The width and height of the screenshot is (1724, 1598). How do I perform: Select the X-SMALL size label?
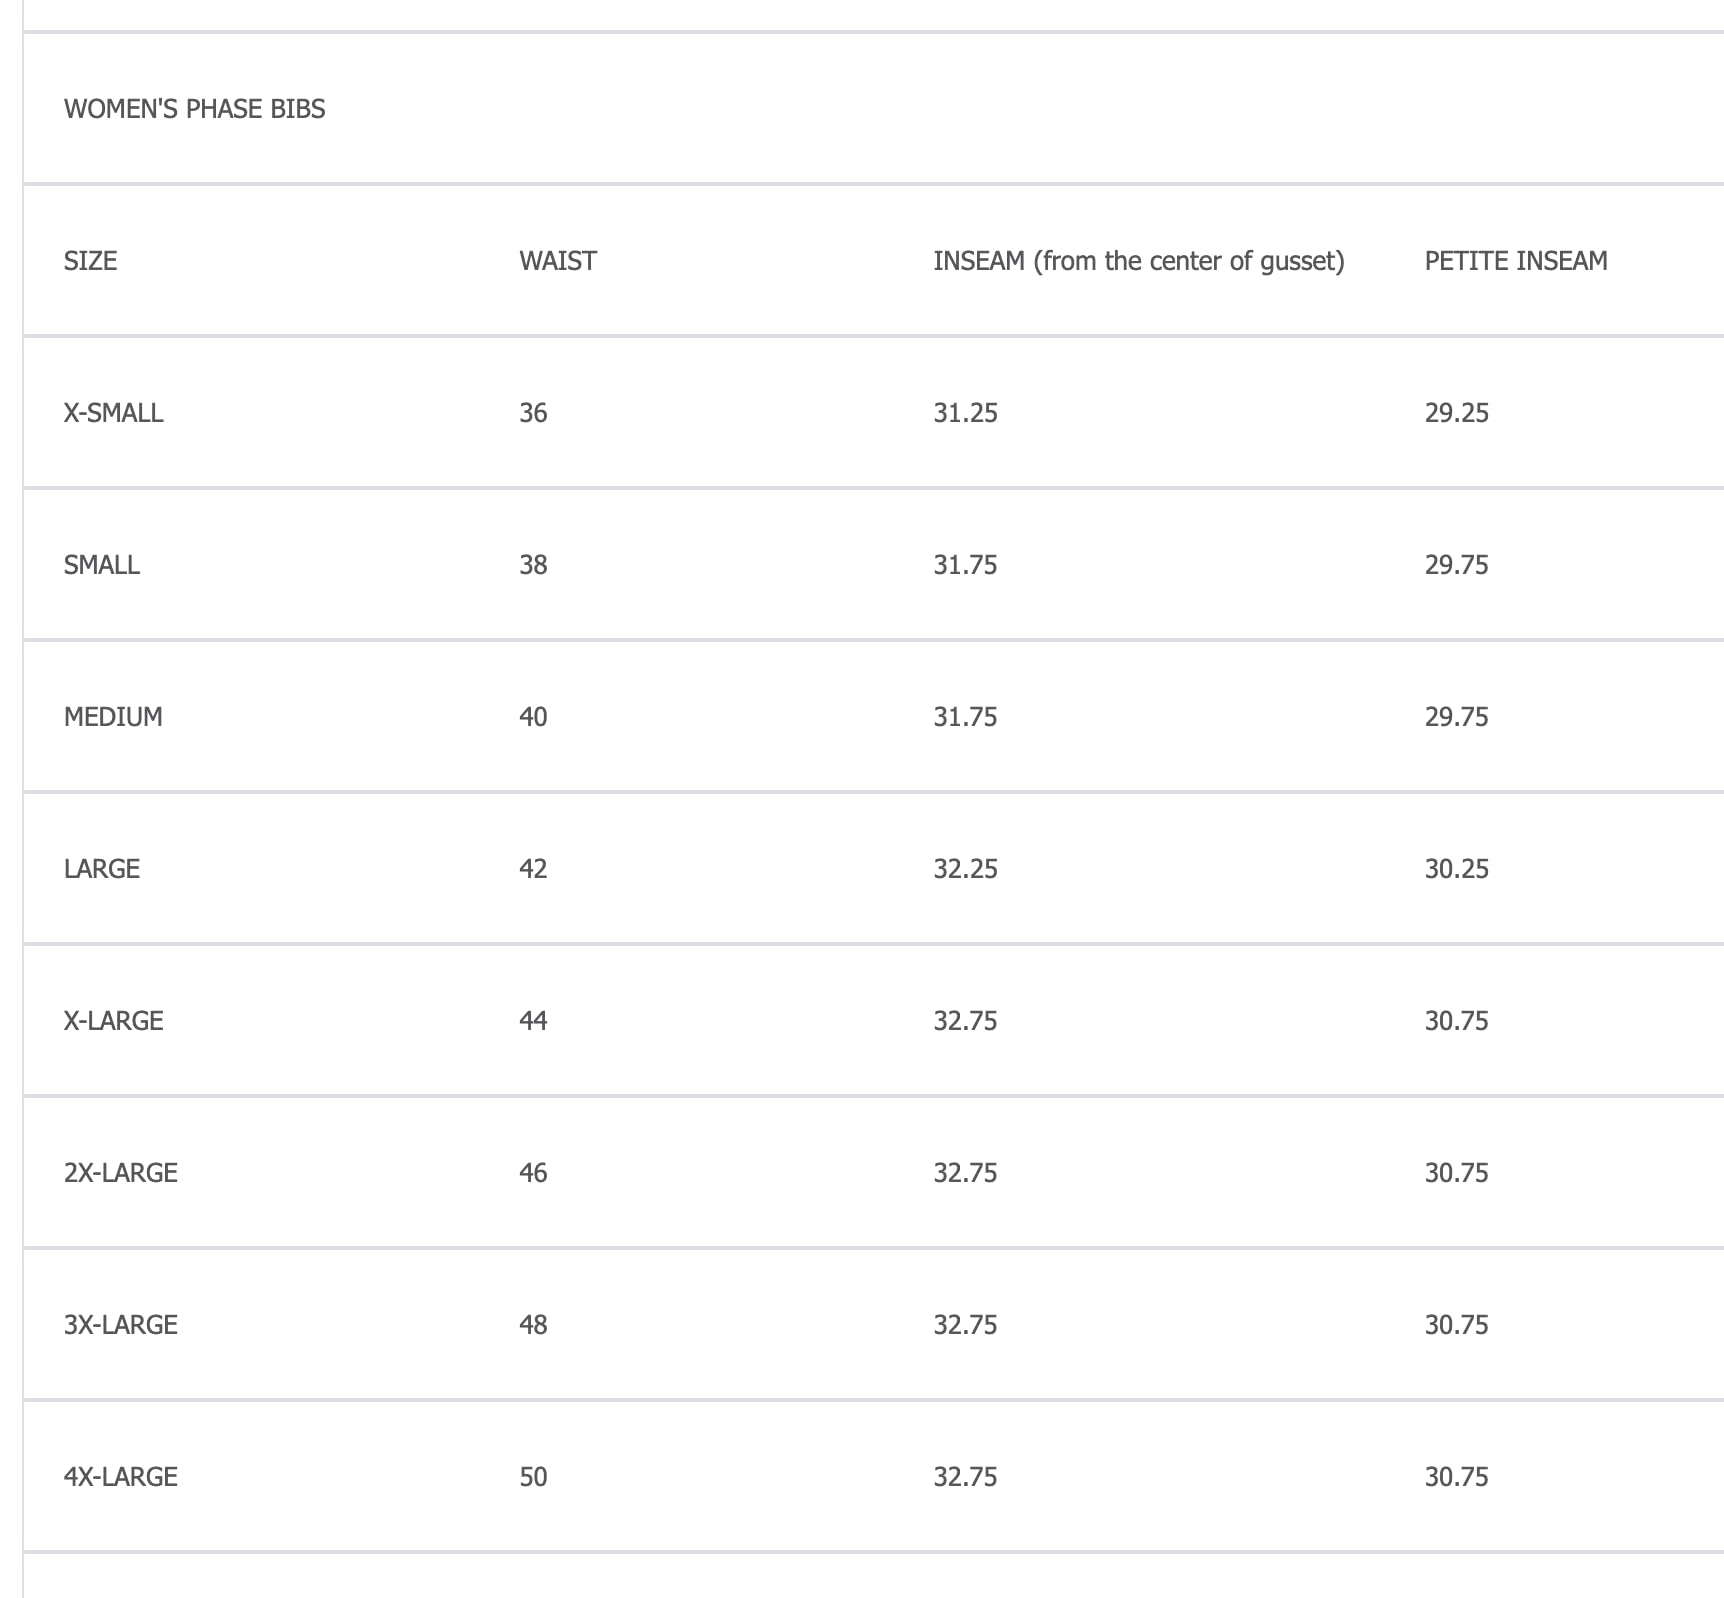(113, 413)
